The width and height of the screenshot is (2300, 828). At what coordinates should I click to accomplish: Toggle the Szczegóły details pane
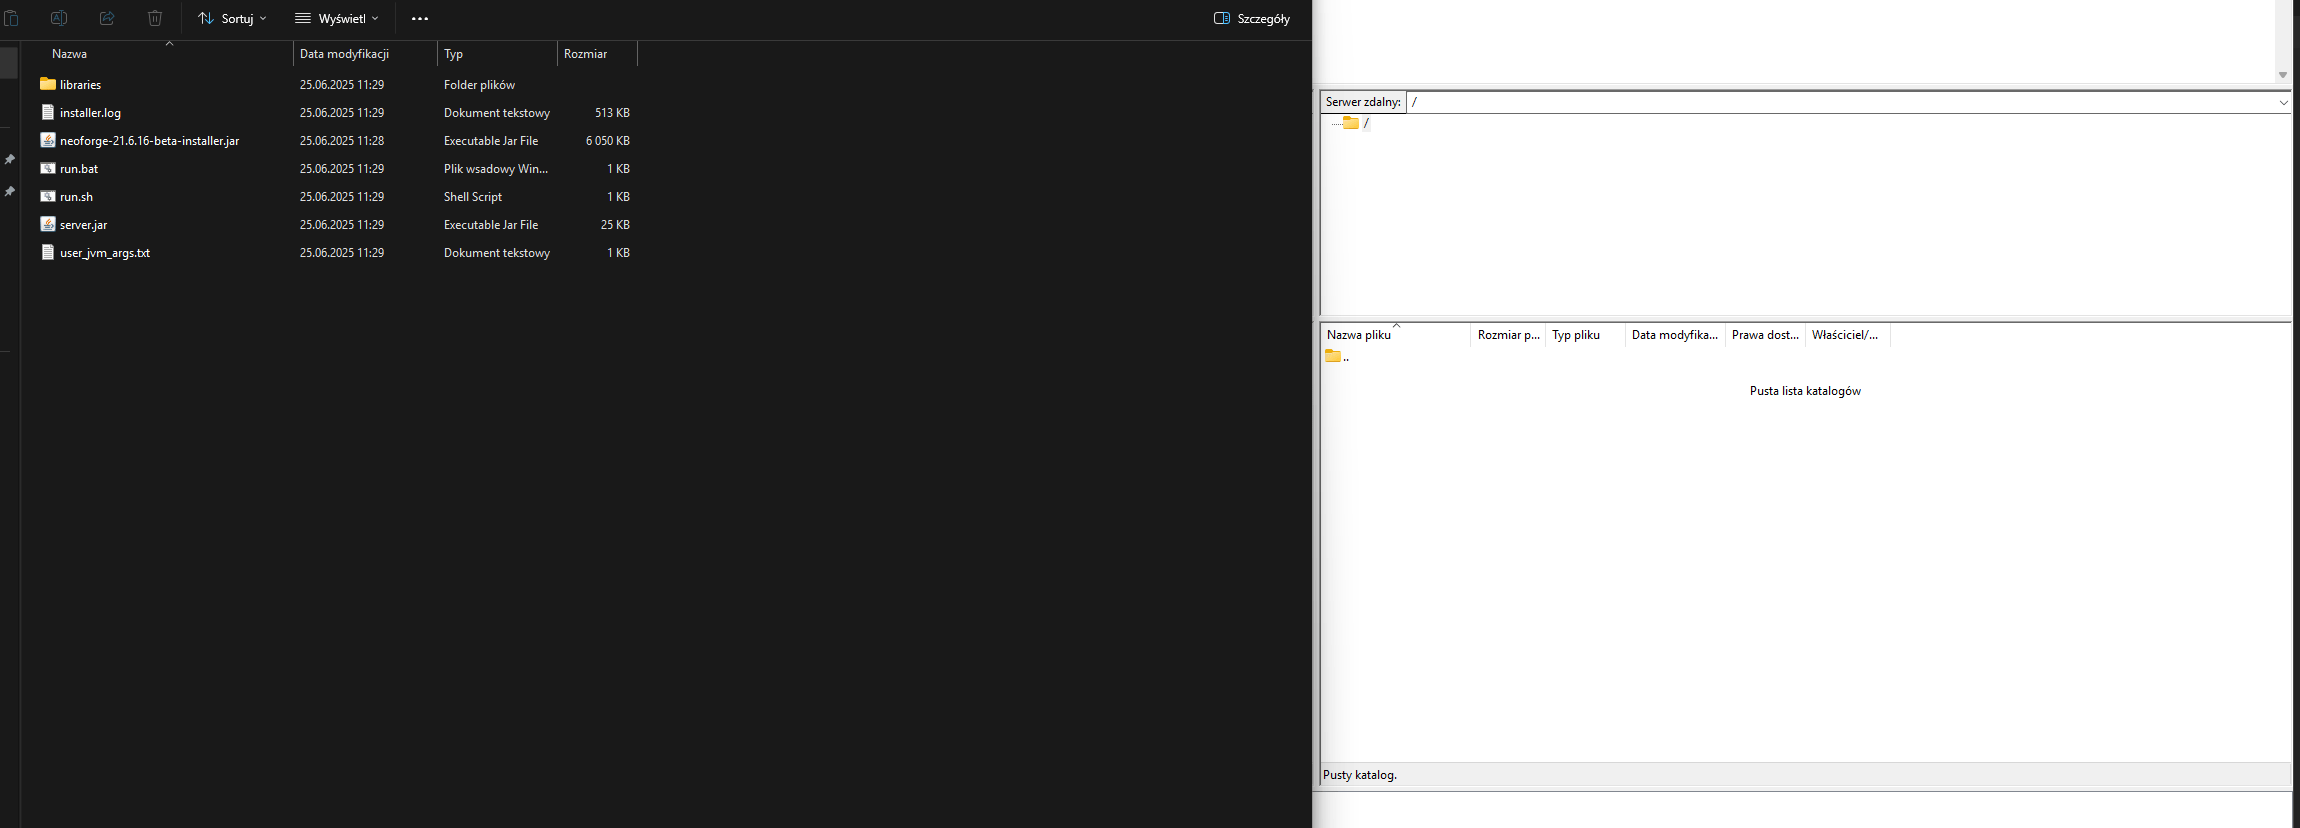(1252, 19)
